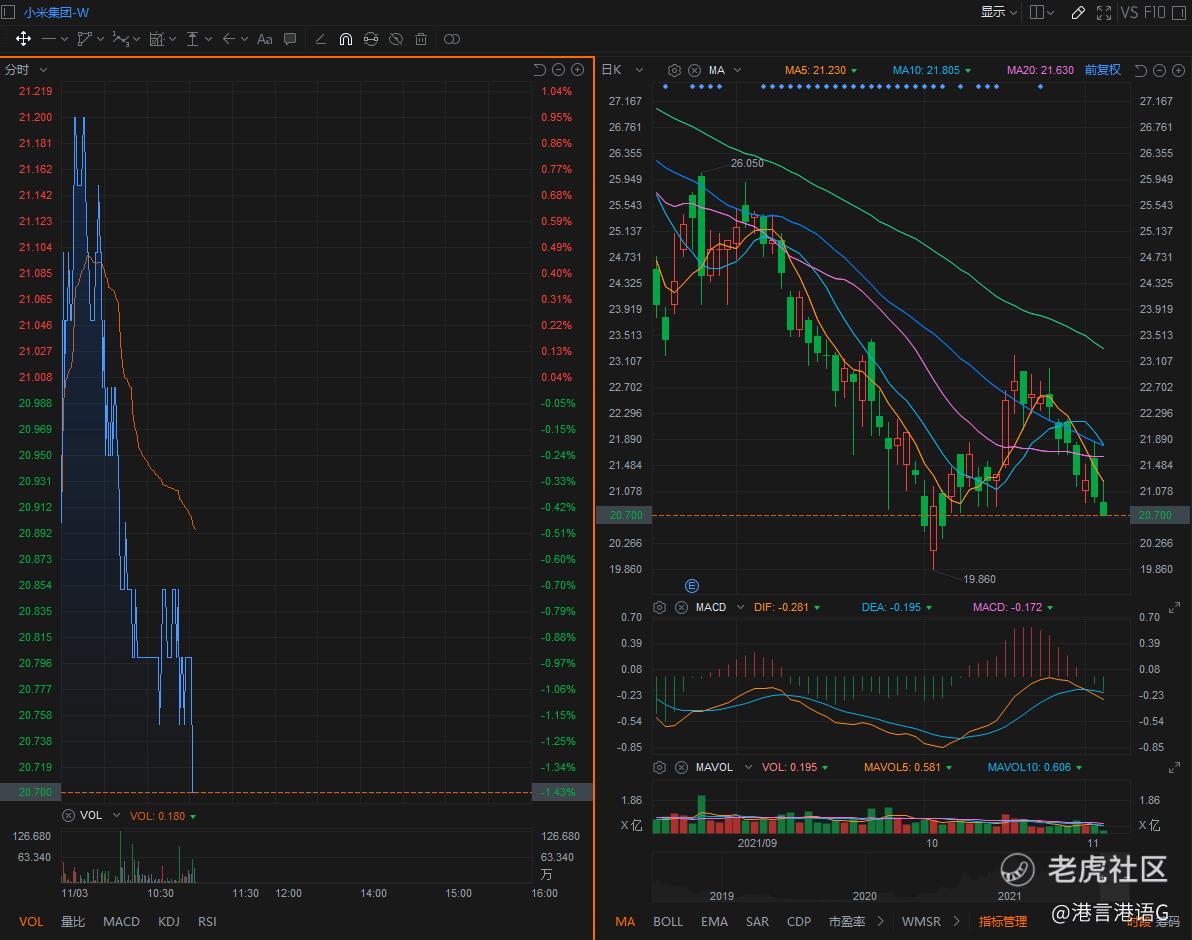The width and height of the screenshot is (1192, 940).
Task: Open the 分时 timeframe dropdown
Action: 26,70
